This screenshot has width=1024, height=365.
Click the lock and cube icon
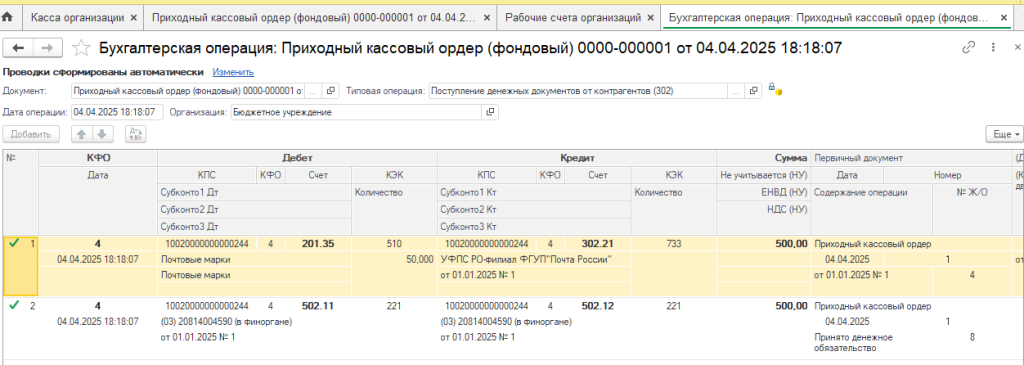coord(775,89)
